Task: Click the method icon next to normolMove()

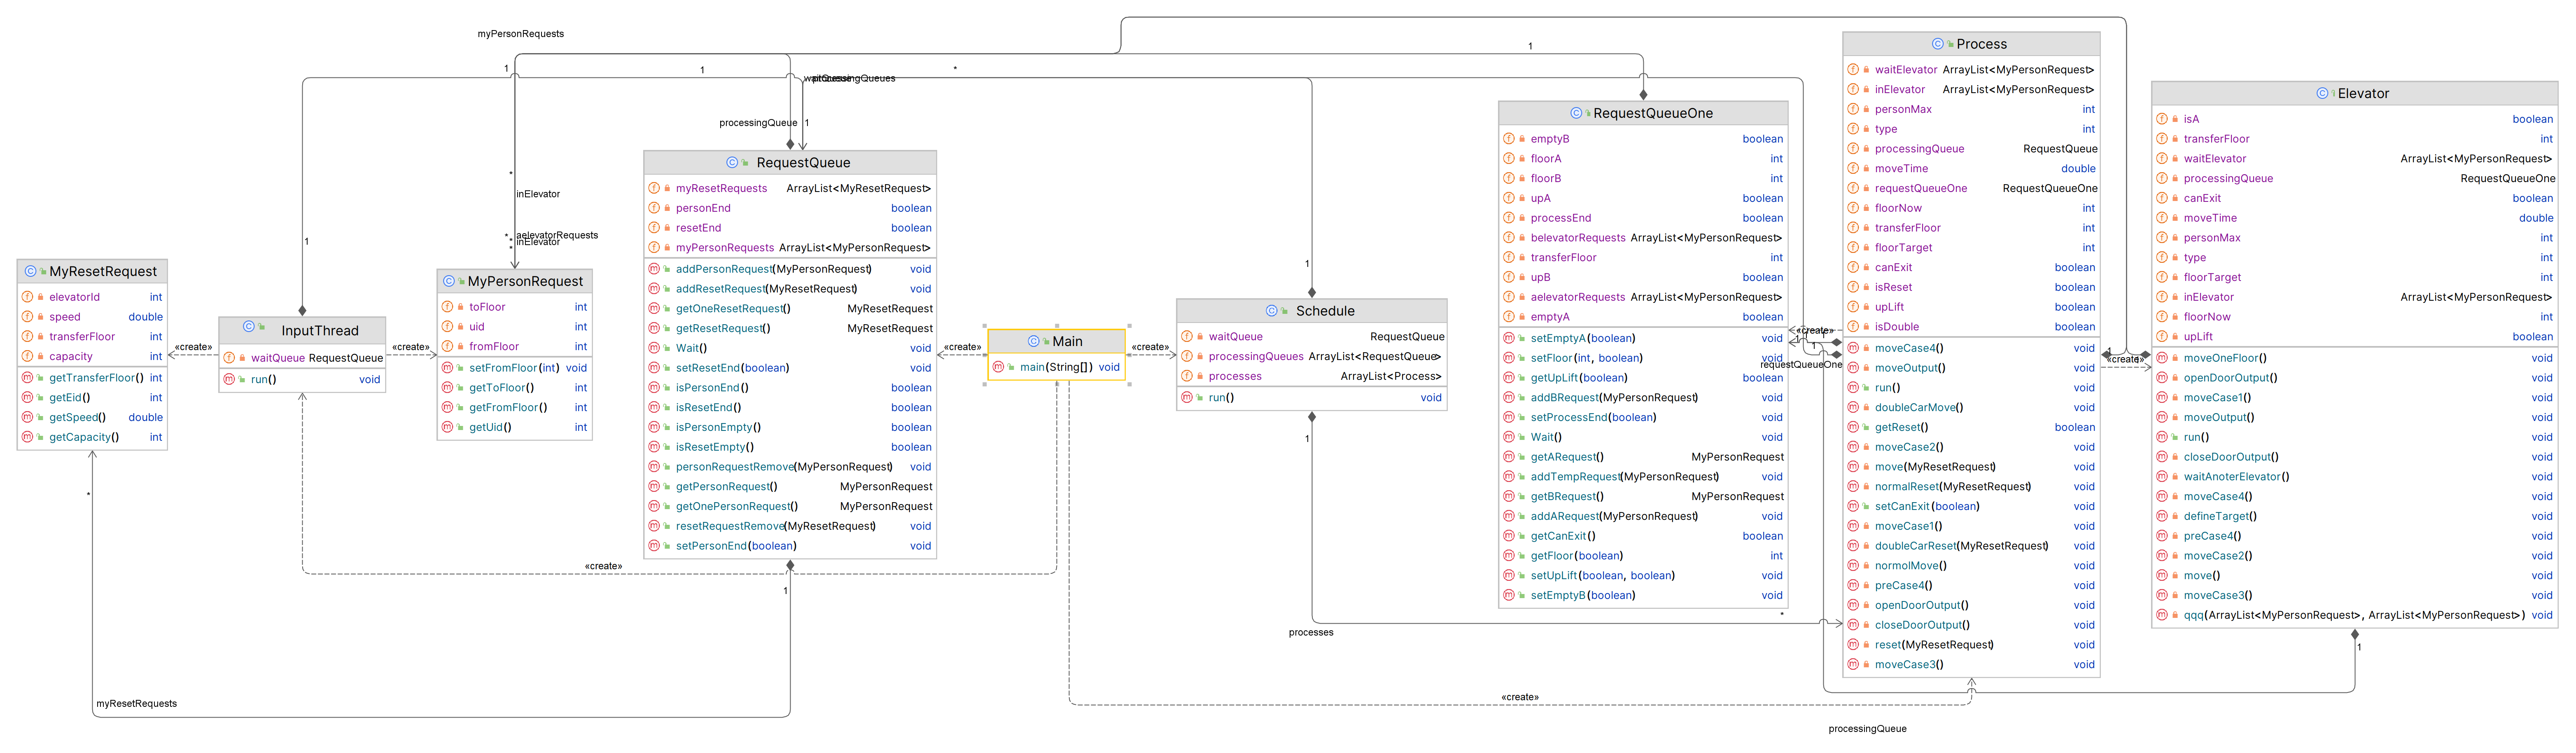Action: tap(1853, 566)
